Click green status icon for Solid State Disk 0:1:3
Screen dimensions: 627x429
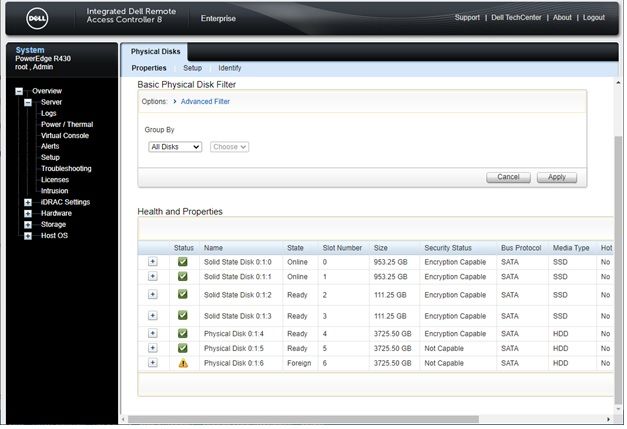pyautogui.click(x=183, y=315)
